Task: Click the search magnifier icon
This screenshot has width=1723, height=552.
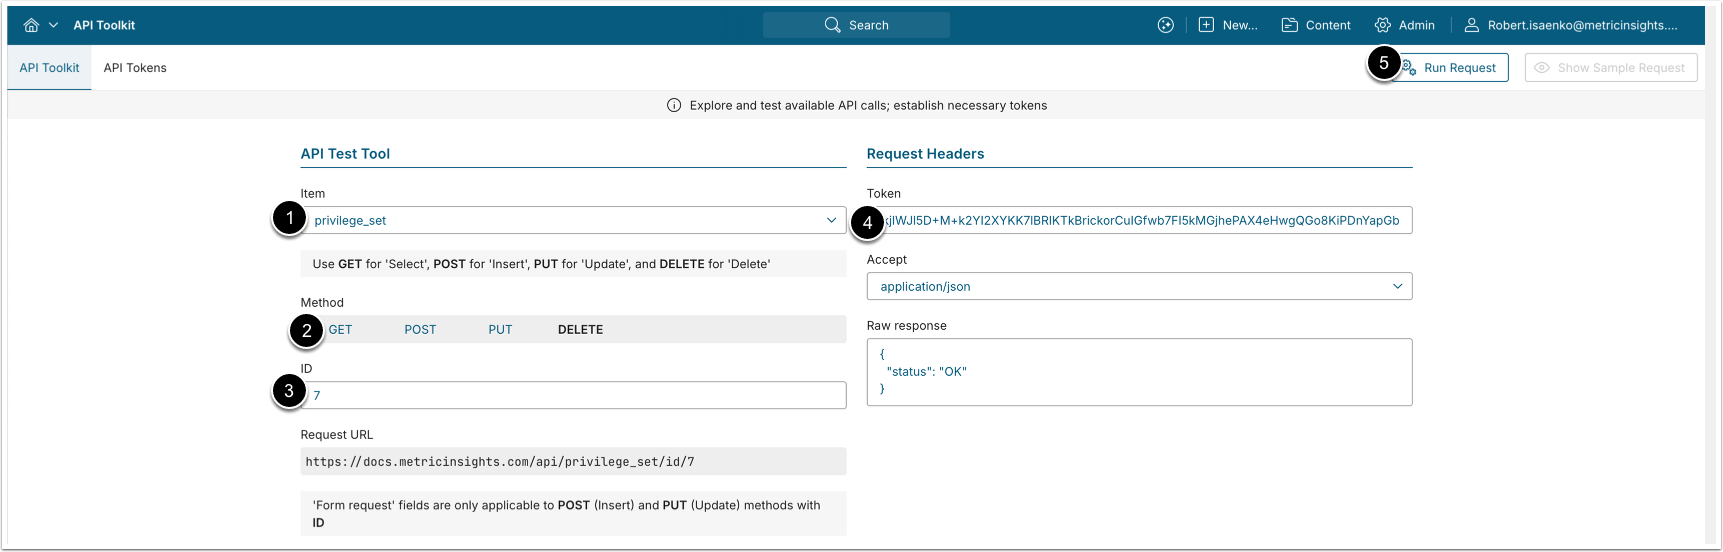Action: coord(832,25)
